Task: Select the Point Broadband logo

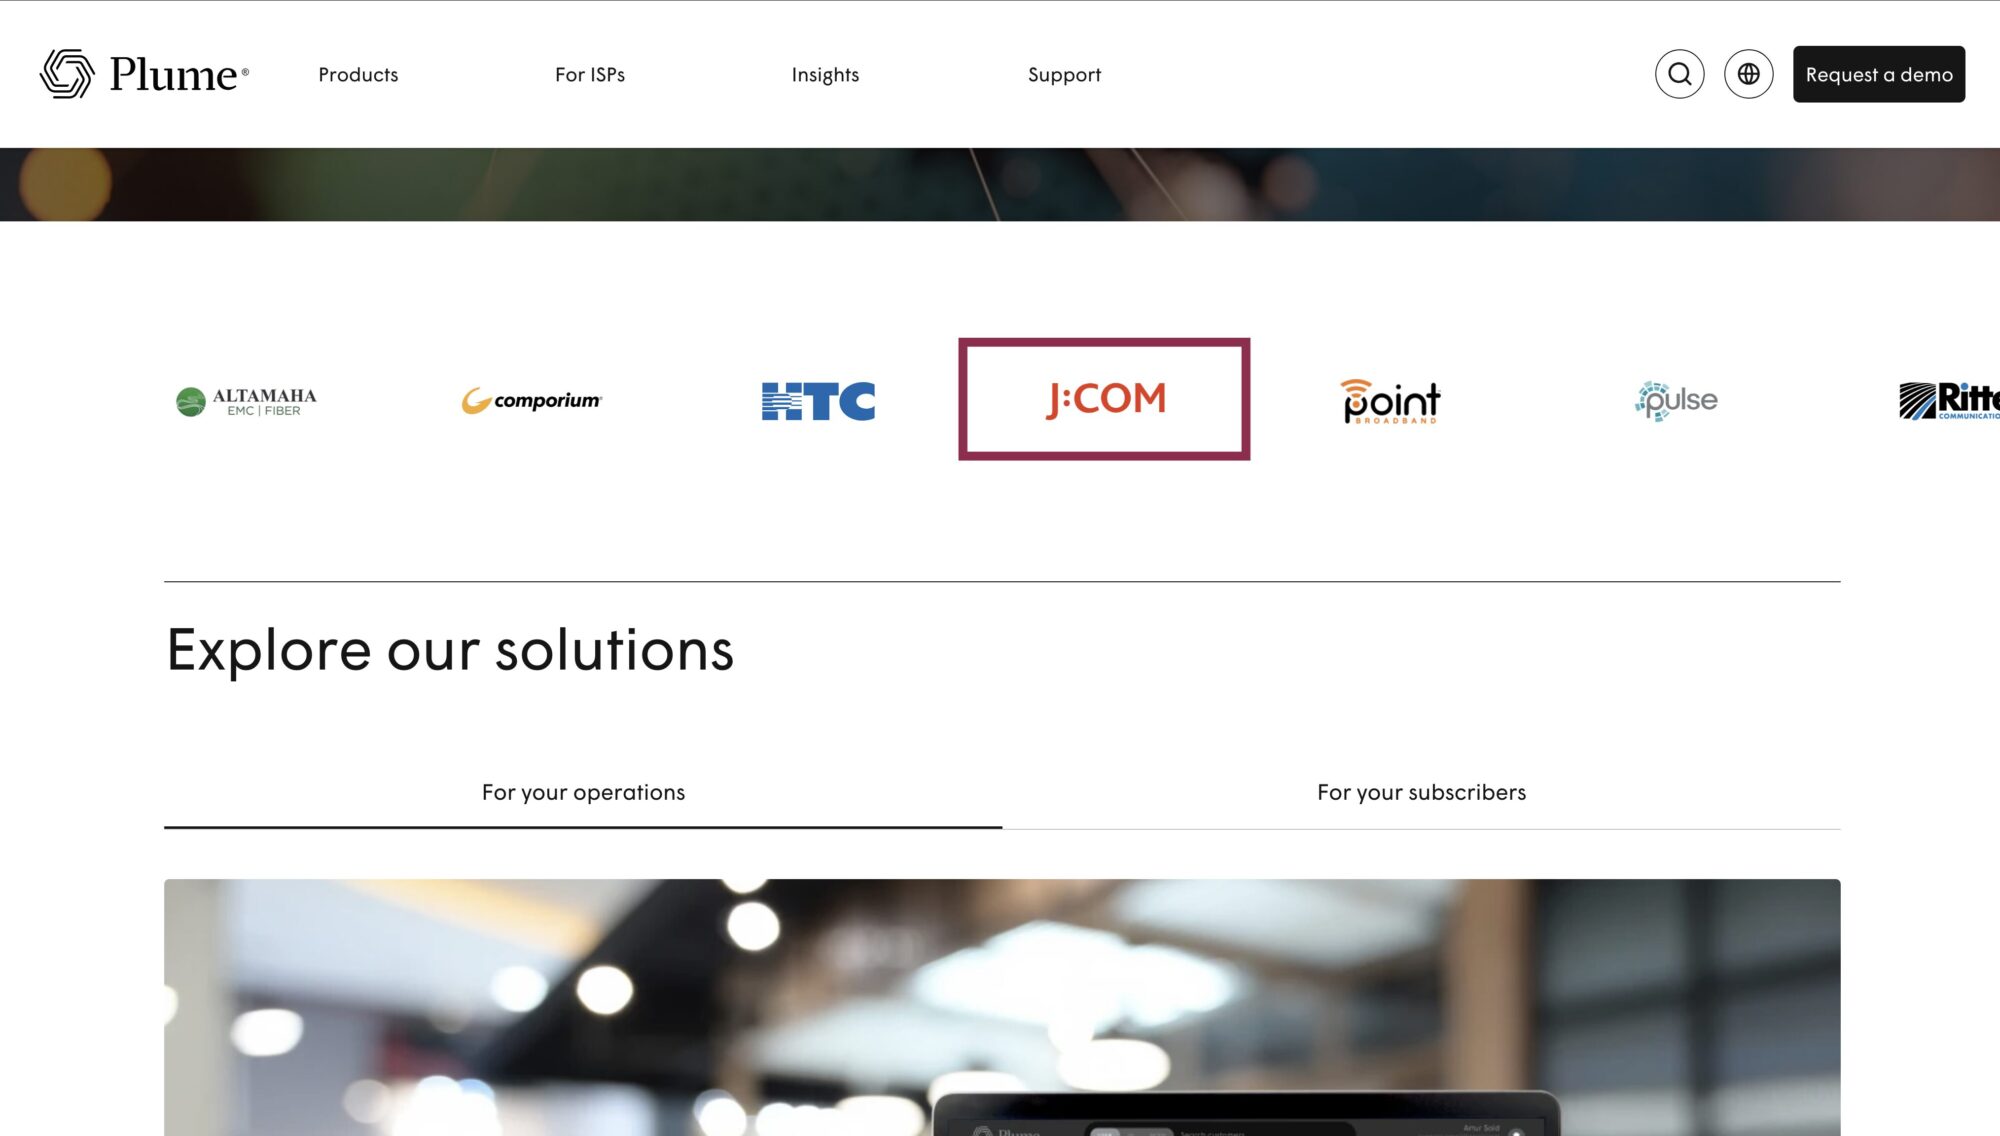Action: pyautogui.click(x=1390, y=401)
